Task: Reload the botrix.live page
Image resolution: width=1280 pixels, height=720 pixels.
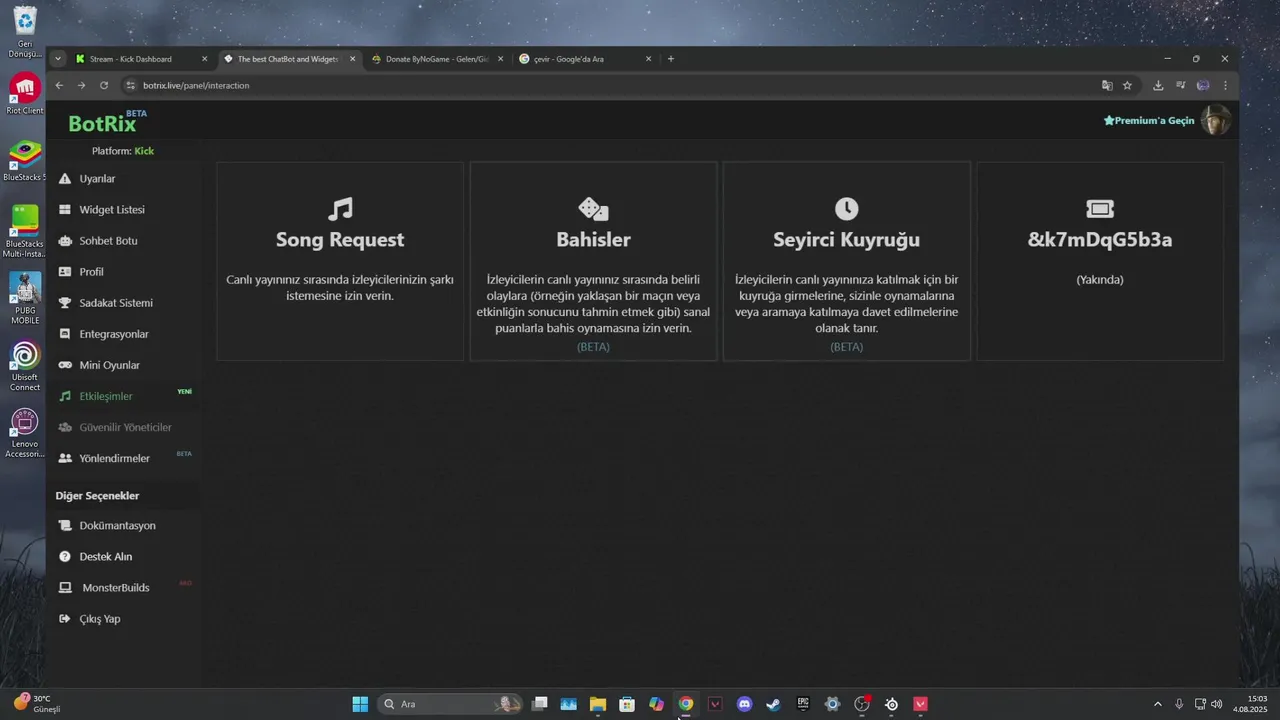Action: (x=104, y=86)
